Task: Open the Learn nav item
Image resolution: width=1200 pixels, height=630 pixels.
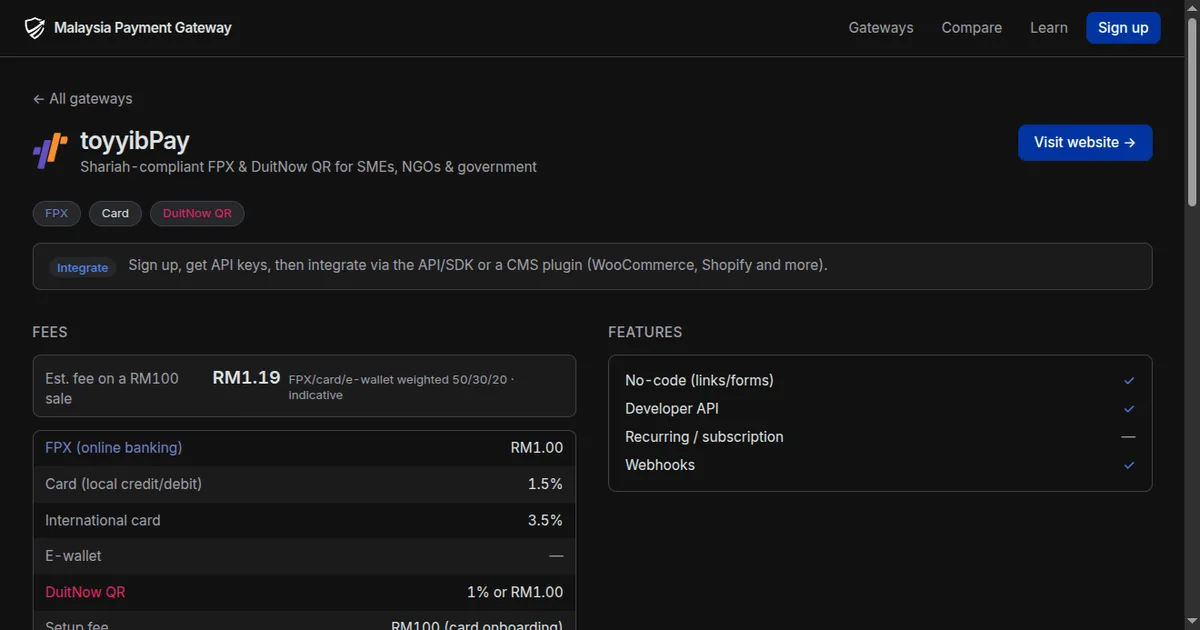Action: click(x=1049, y=28)
